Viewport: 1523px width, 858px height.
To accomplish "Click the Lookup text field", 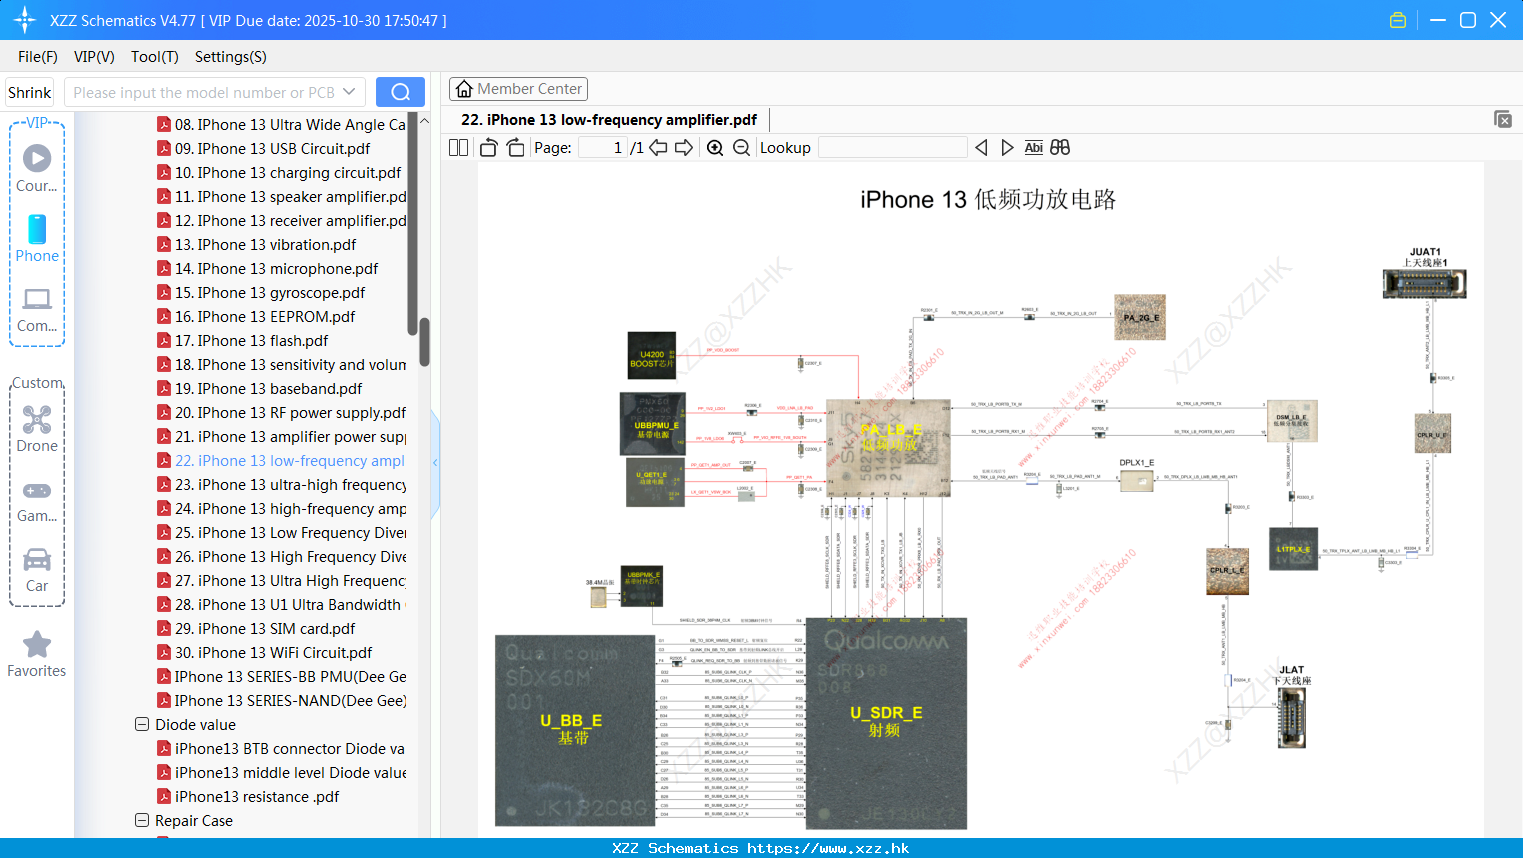I will click(x=893, y=147).
